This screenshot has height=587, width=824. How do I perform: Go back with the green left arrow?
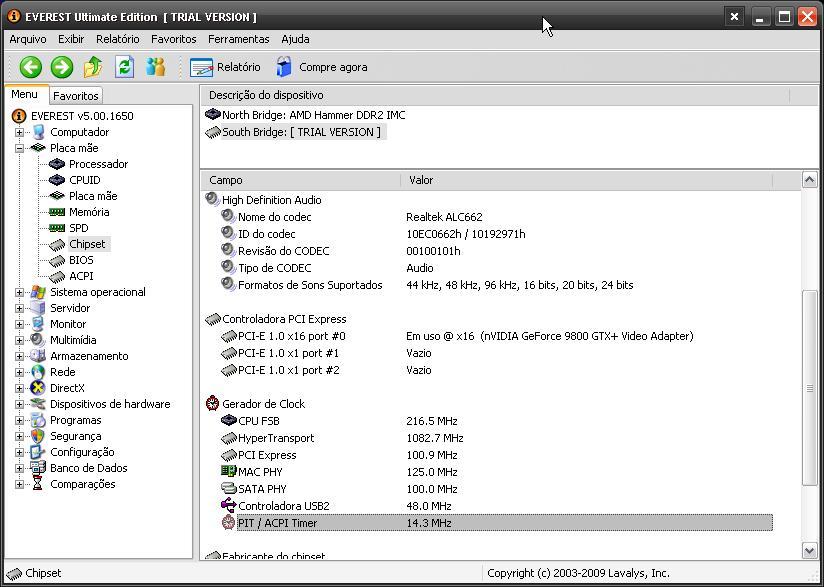(x=30, y=67)
